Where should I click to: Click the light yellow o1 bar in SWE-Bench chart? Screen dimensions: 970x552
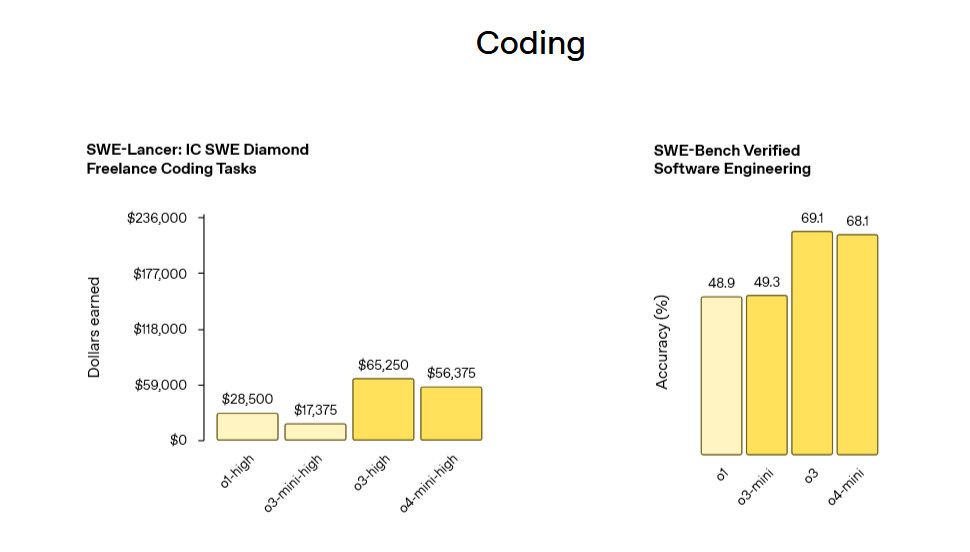pyautogui.click(x=721, y=375)
